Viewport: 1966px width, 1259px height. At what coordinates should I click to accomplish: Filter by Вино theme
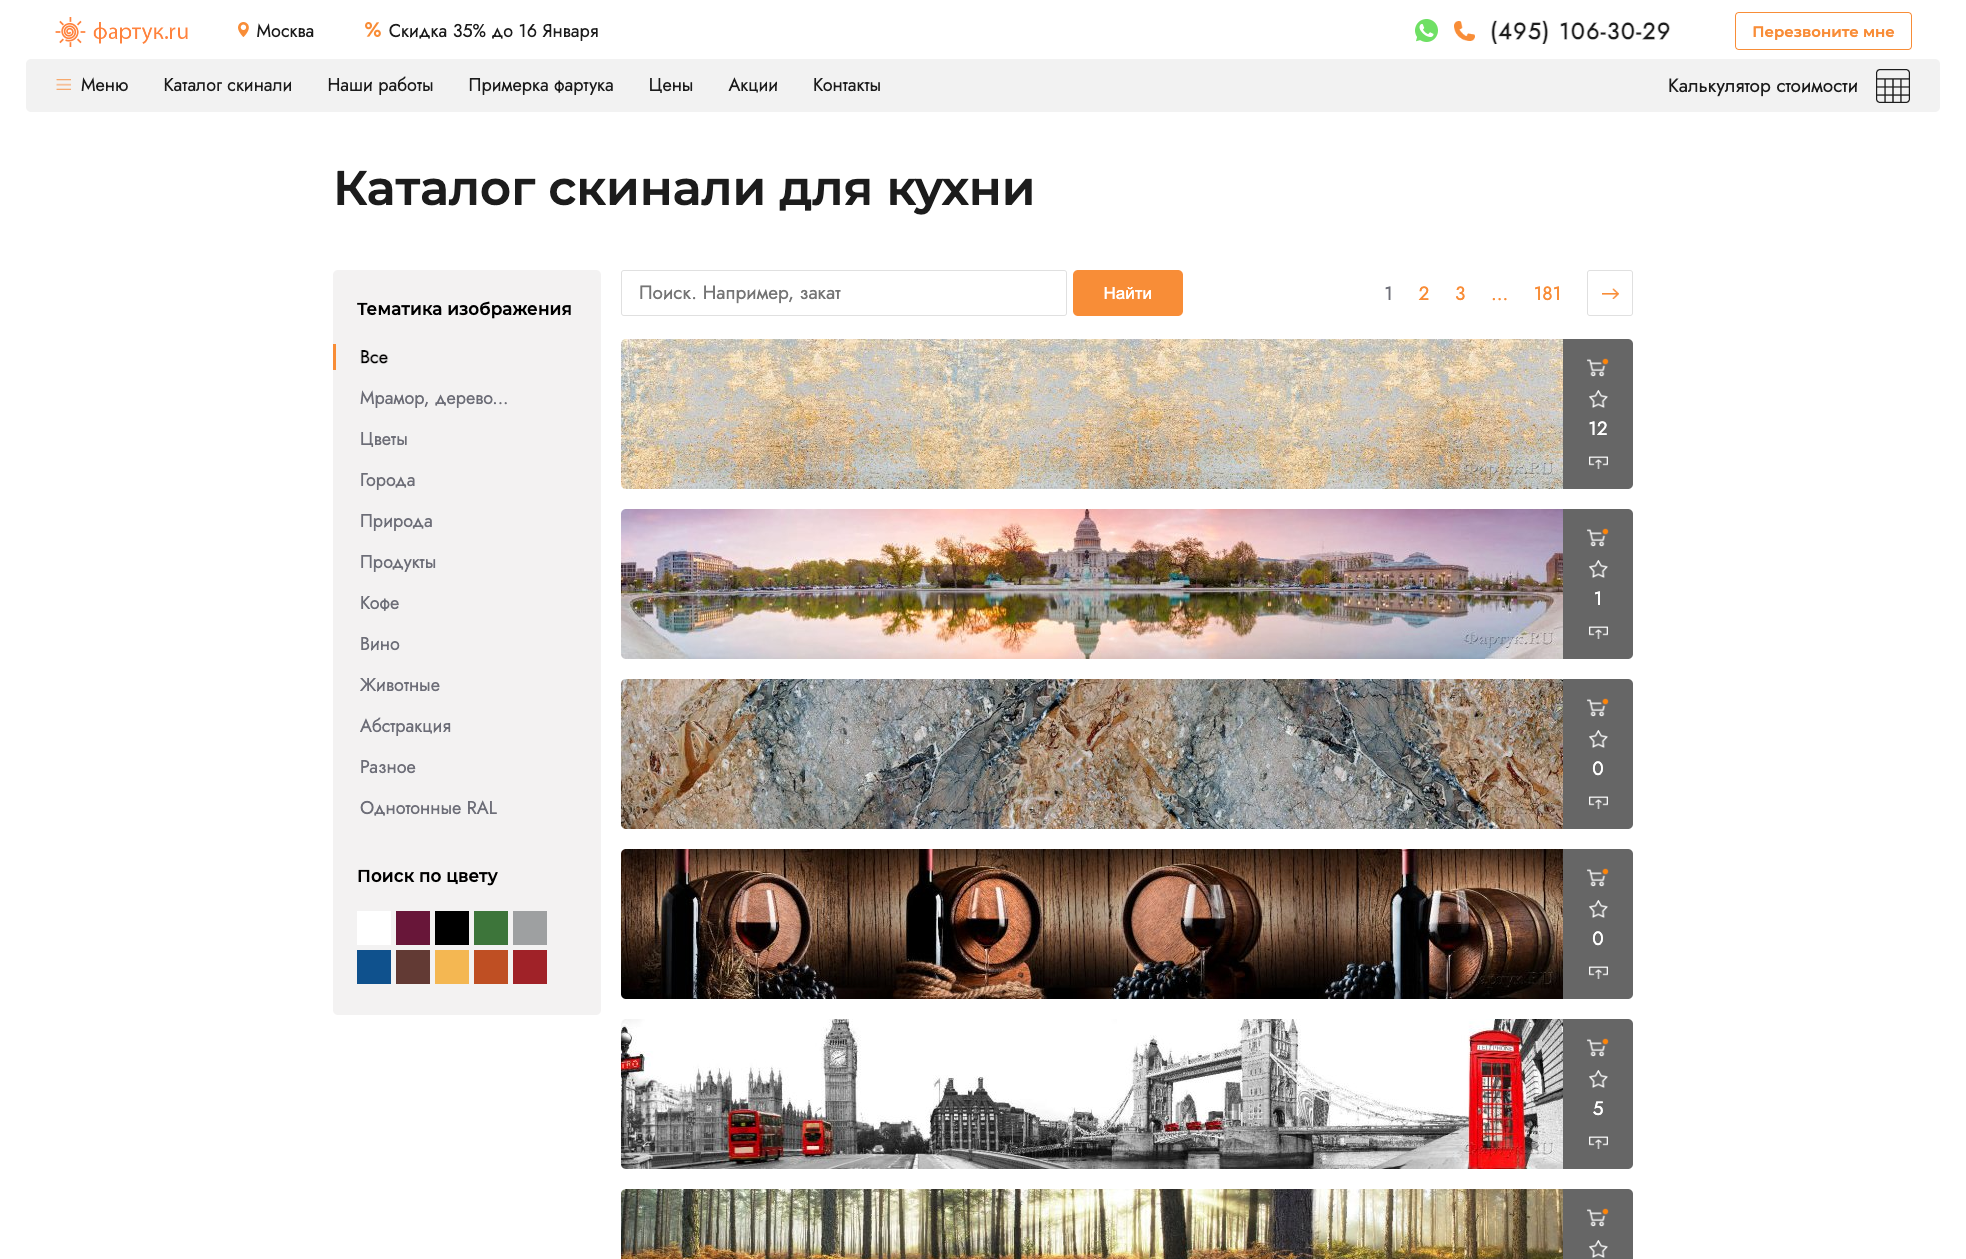pyautogui.click(x=380, y=644)
